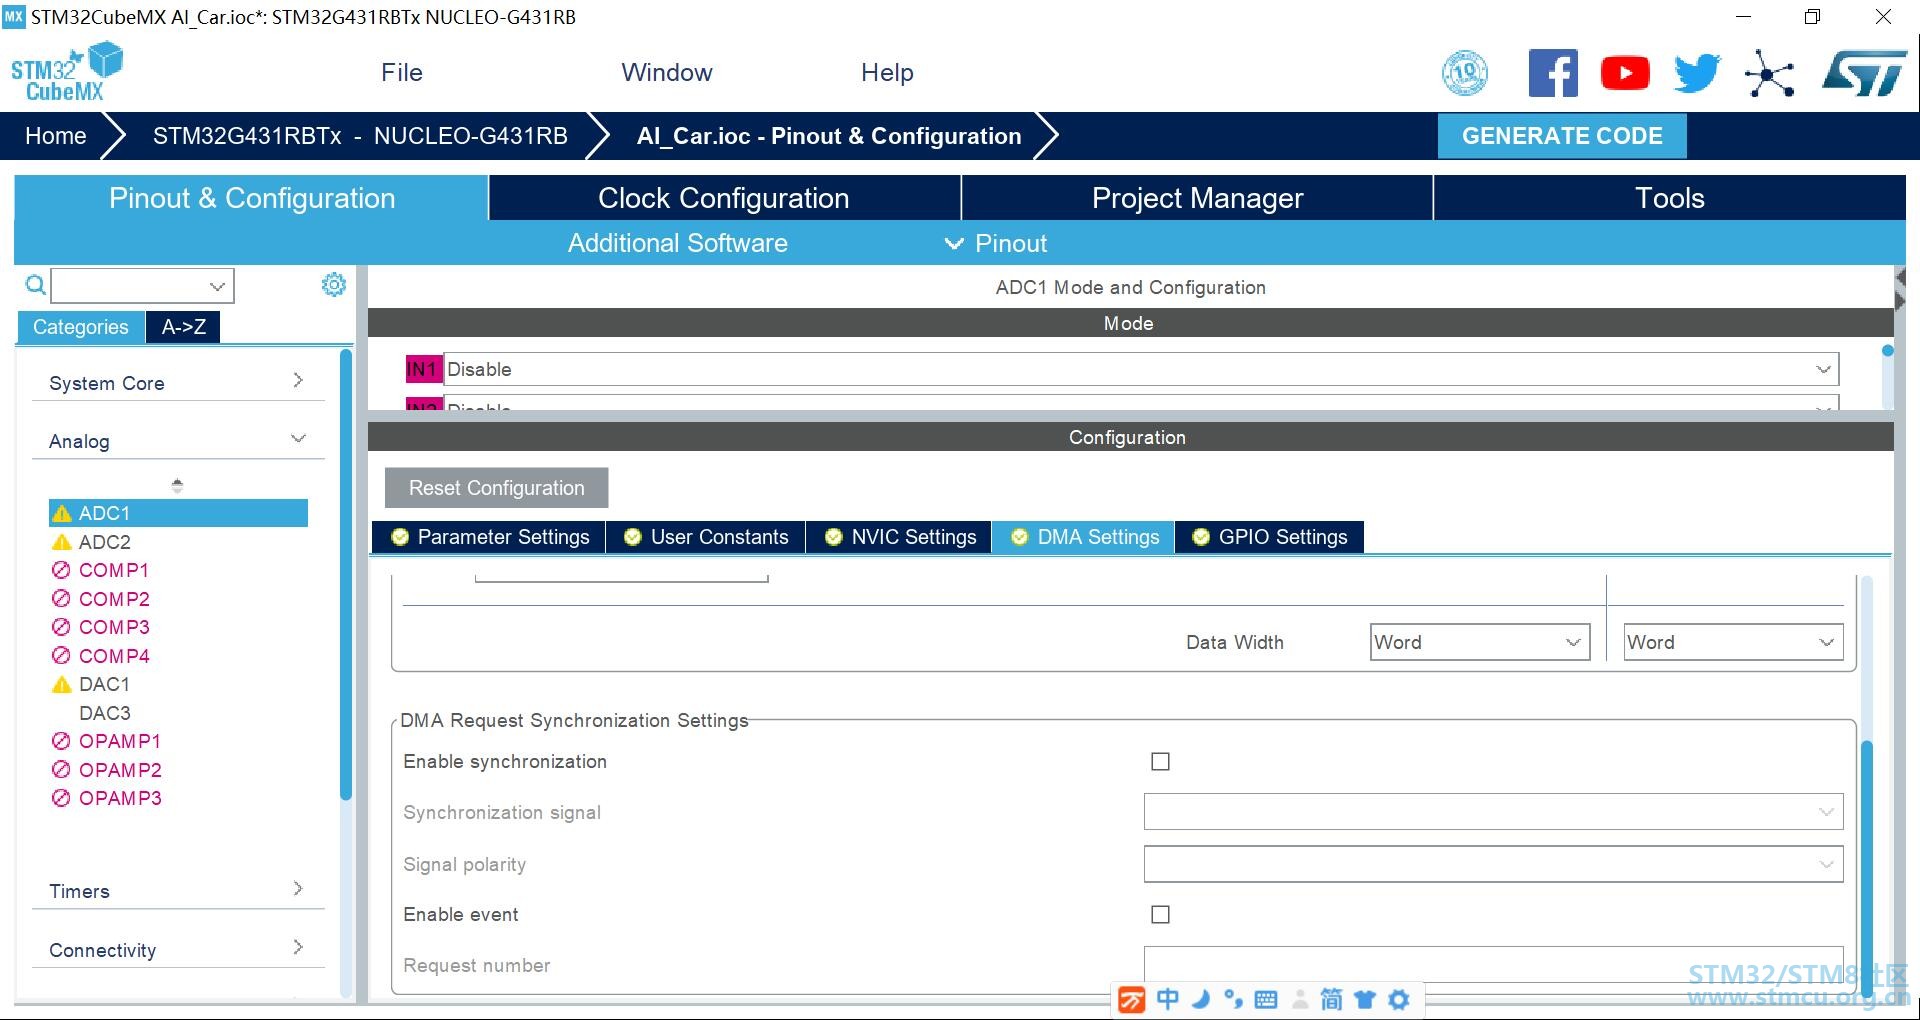Expand the Timers category

click(x=178, y=890)
